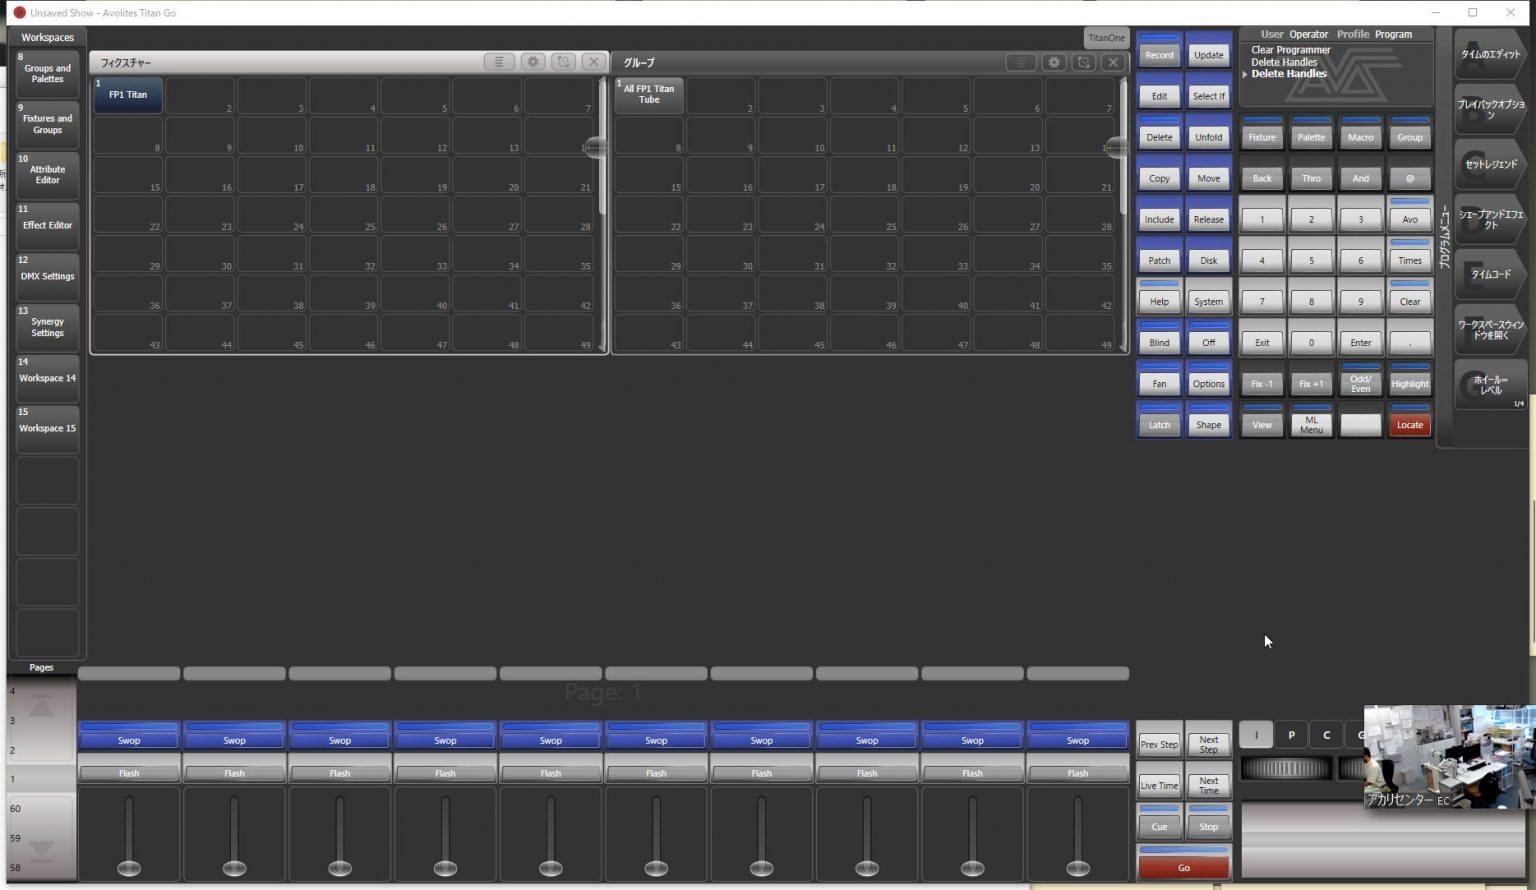This screenshot has height=890, width=1536.
Task: Click the Unfold button
Action: tap(1208, 137)
